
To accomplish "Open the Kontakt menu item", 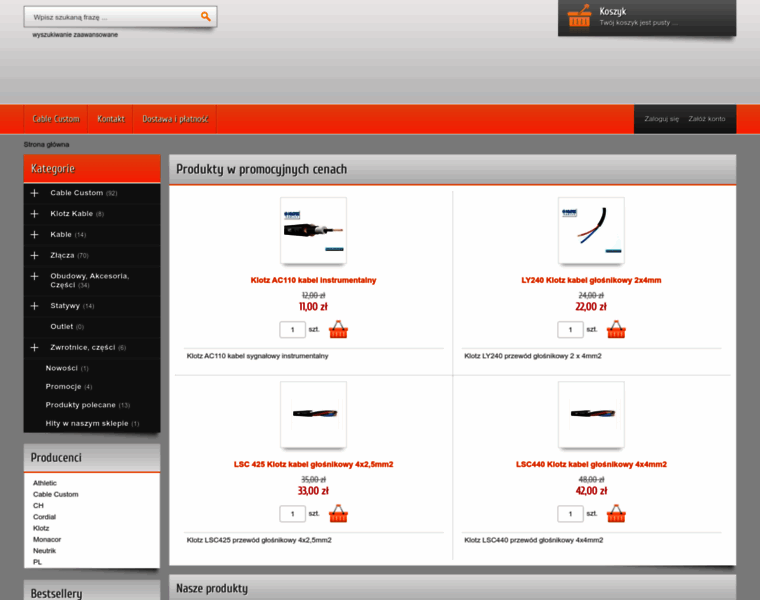I will coord(111,119).
